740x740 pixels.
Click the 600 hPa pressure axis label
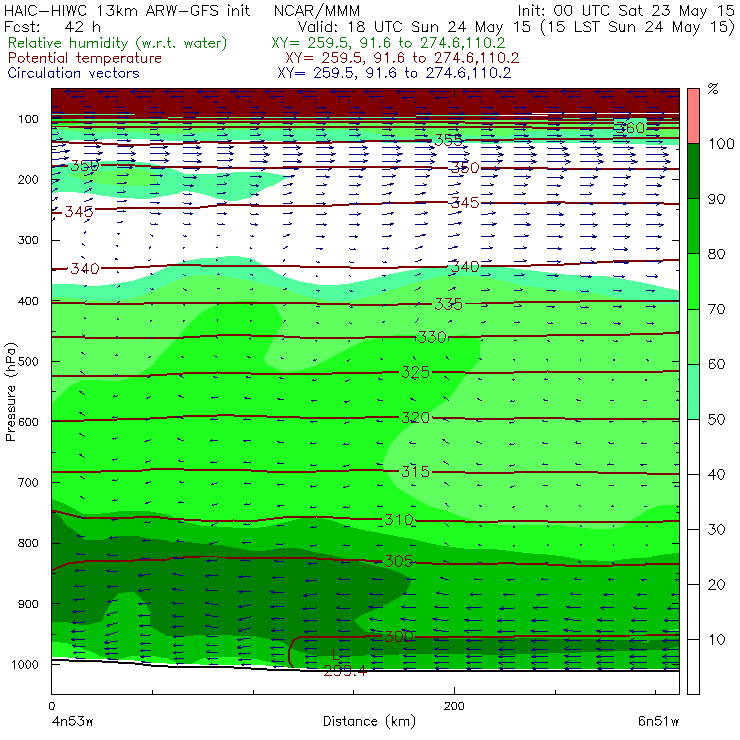pyautogui.click(x=28, y=421)
